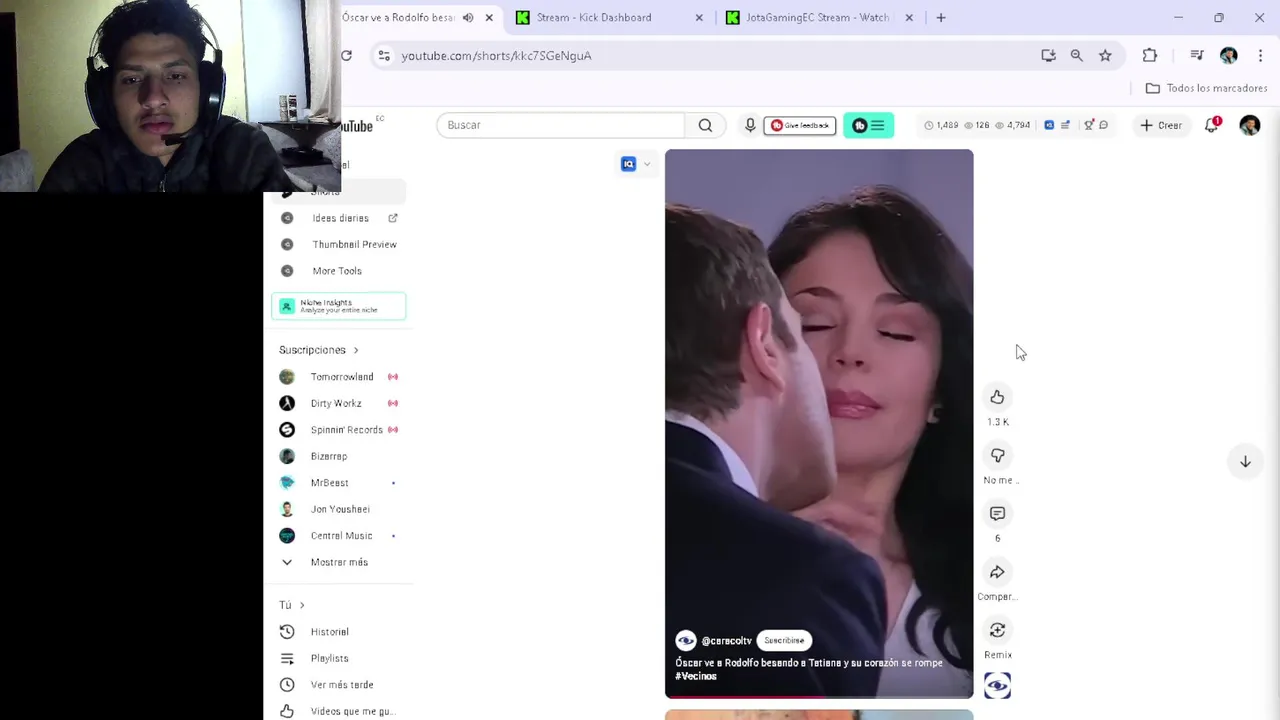The width and height of the screenshot is (1280, 720).
Task: Click the vidIQ blue IQ icon in stats bar
Action: [1049, 125]
